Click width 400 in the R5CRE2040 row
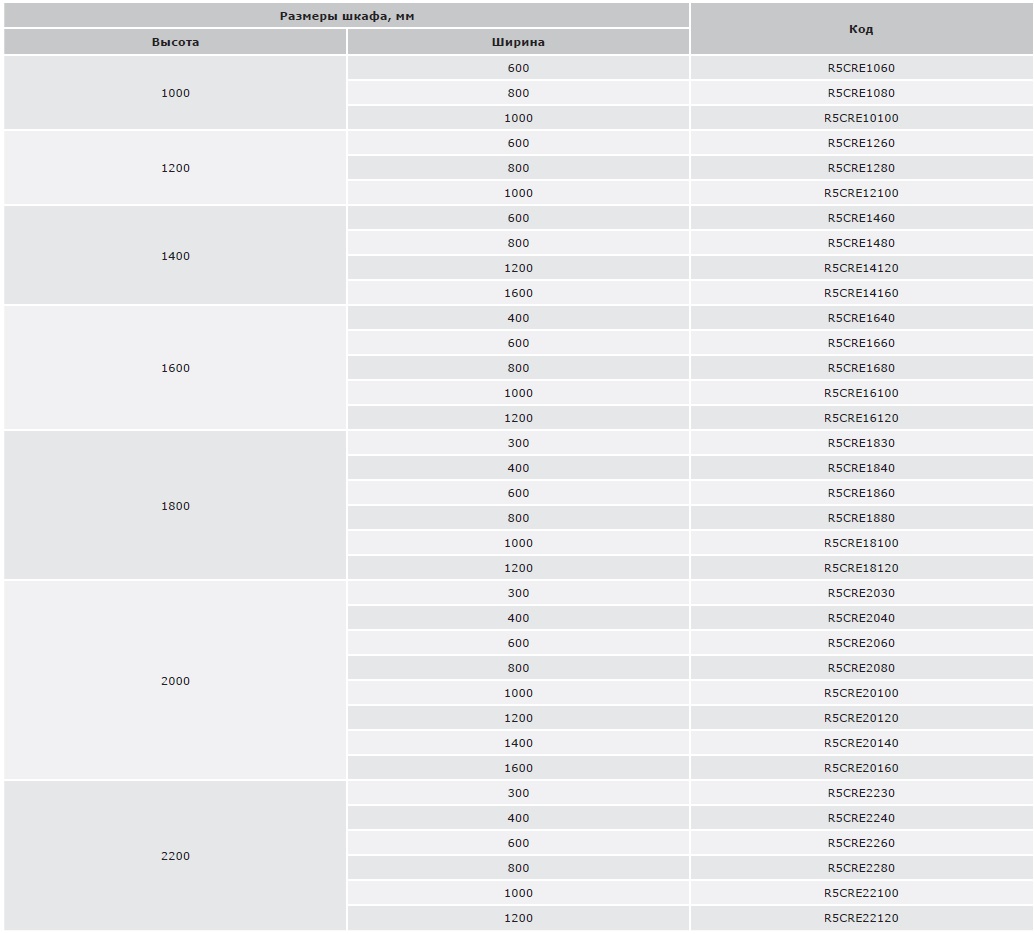Viewport: 1034px width, 934px height. pos(518,618)
